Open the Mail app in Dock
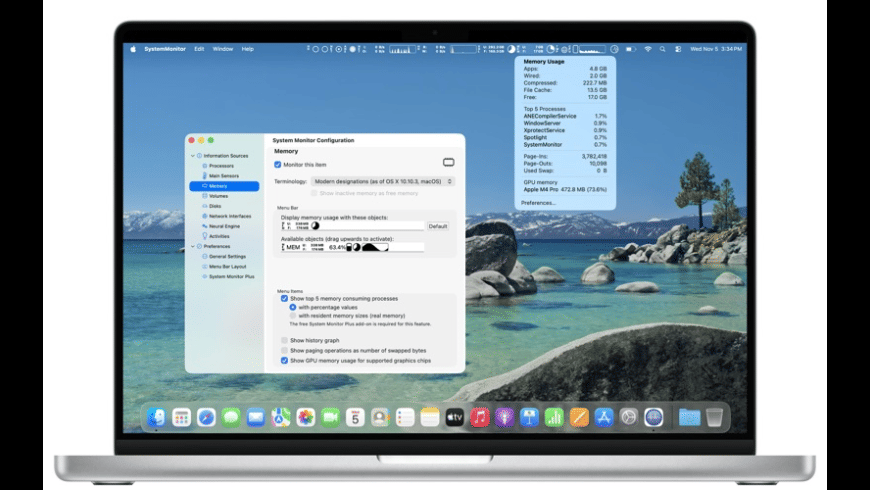 click(256, 417)
